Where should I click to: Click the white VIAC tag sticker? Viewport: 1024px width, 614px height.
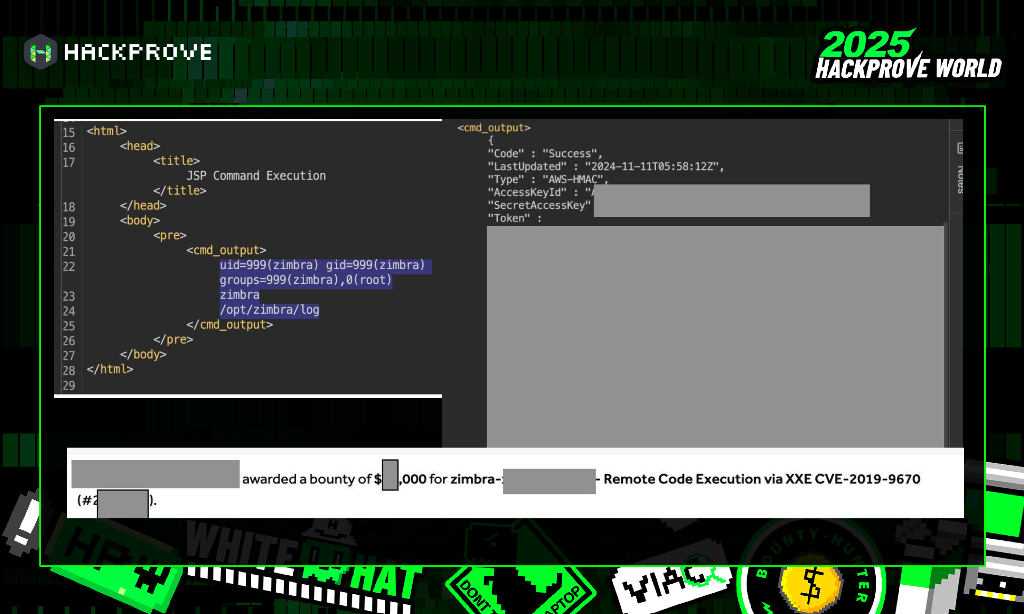click(668, 584)
